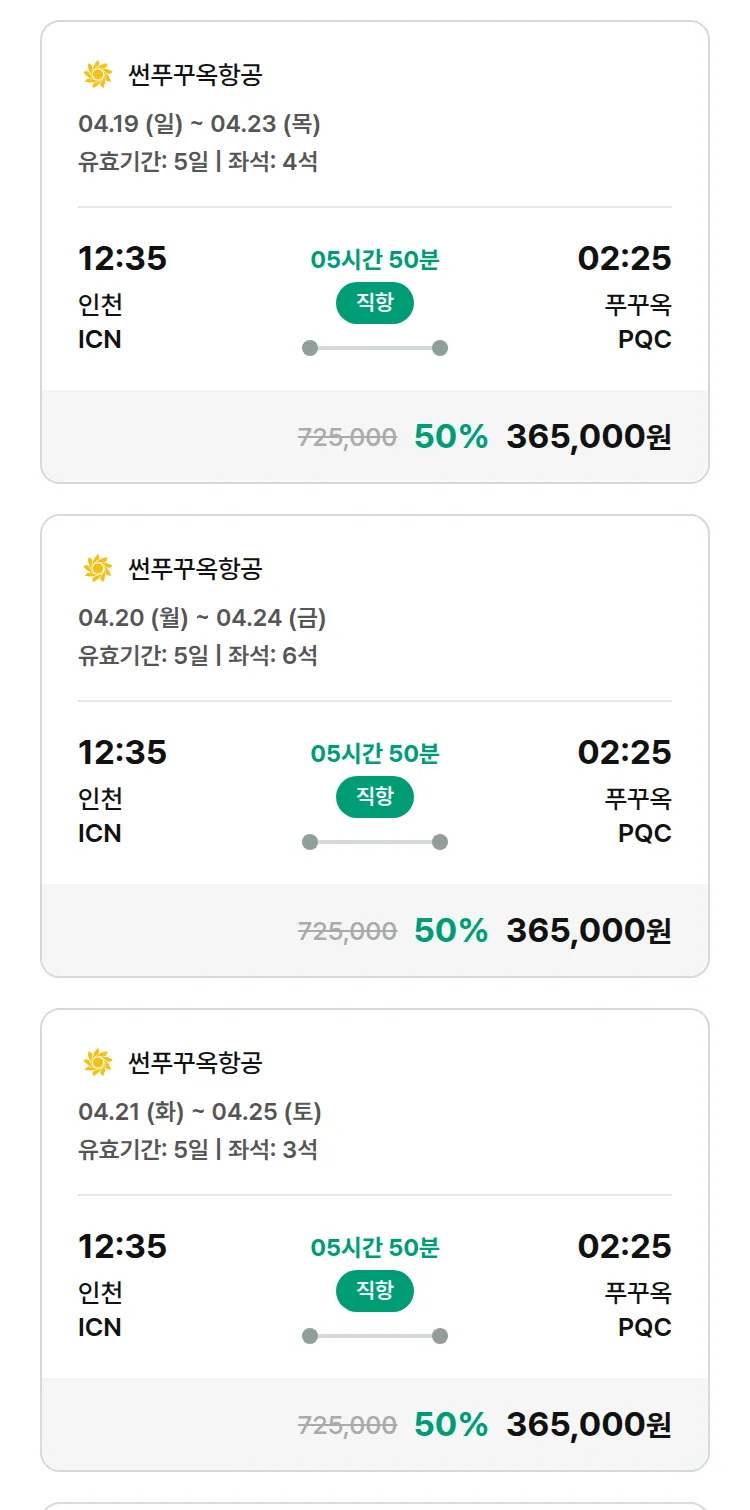Select the 365,000원 price on the 04.20 flight
The image size is (750, 1510).
tap(588, 931)
